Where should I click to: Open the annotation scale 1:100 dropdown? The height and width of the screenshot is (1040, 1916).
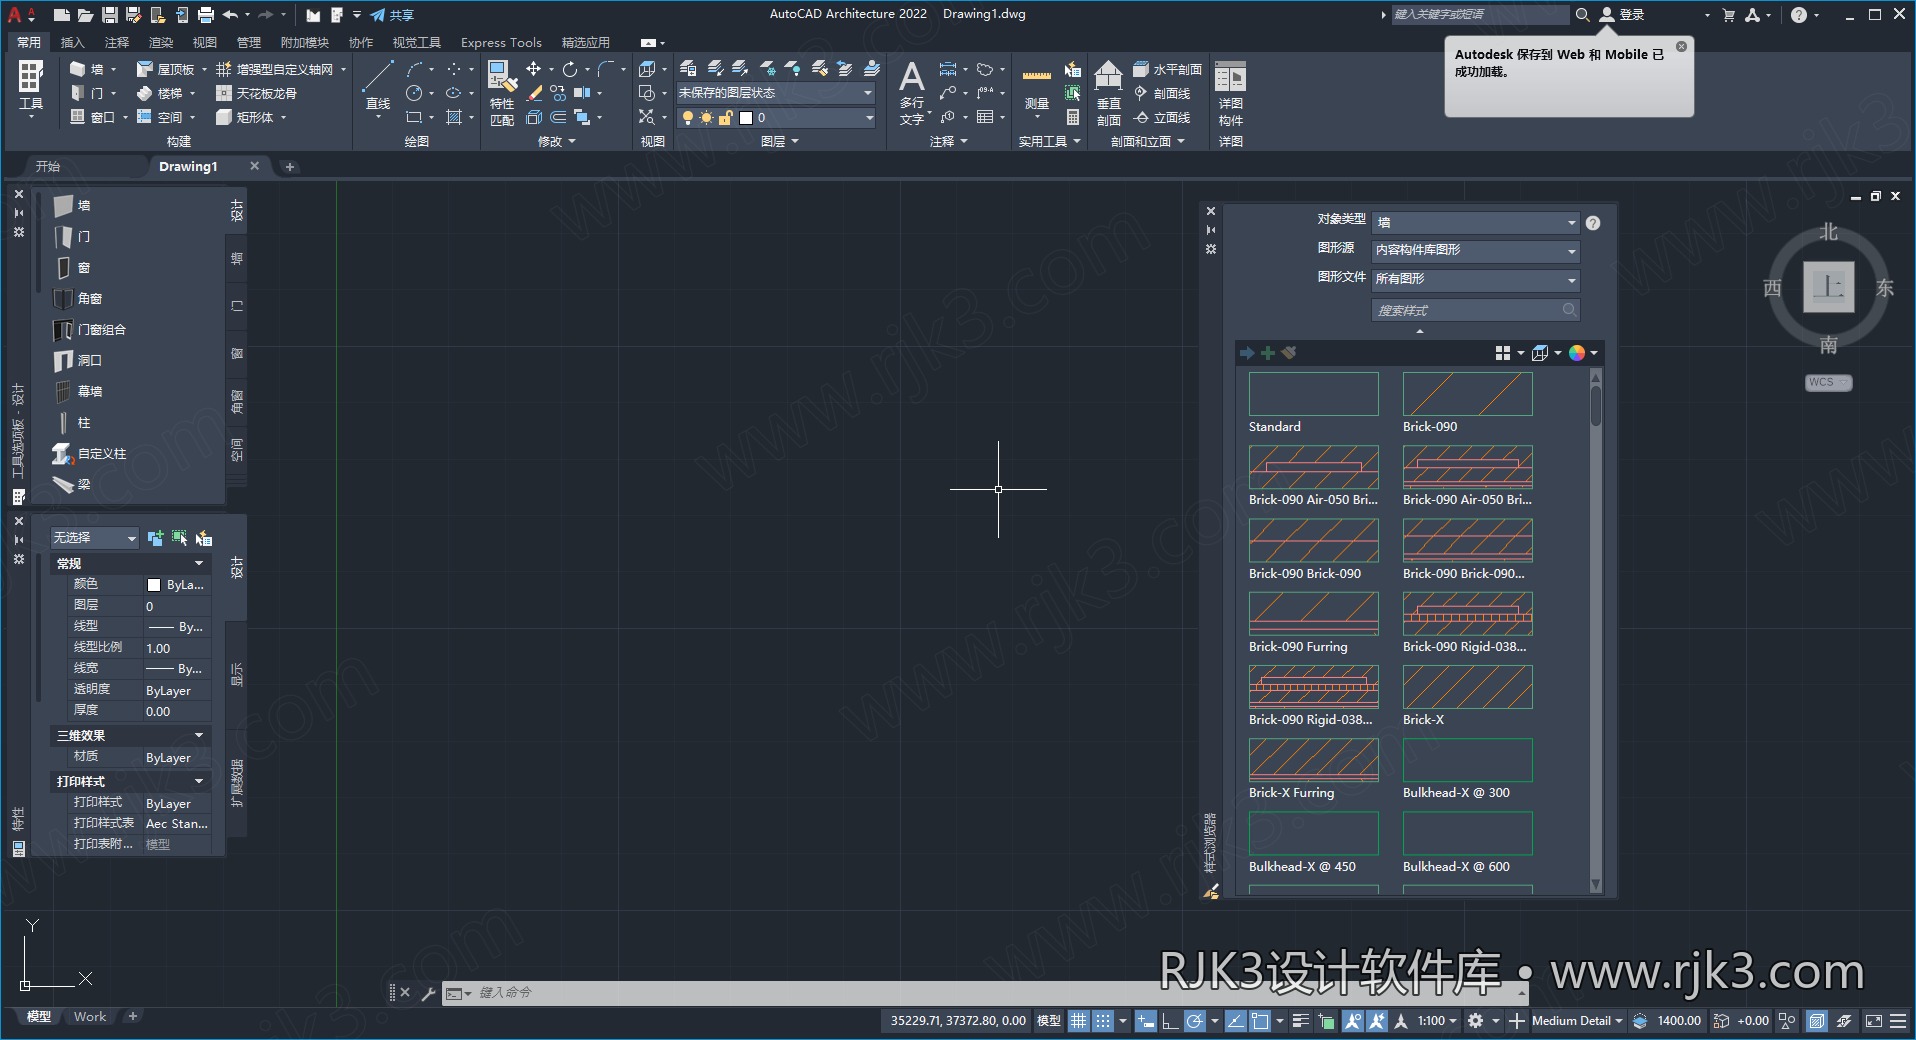pyautogui.click(x=1437, y=1021)
